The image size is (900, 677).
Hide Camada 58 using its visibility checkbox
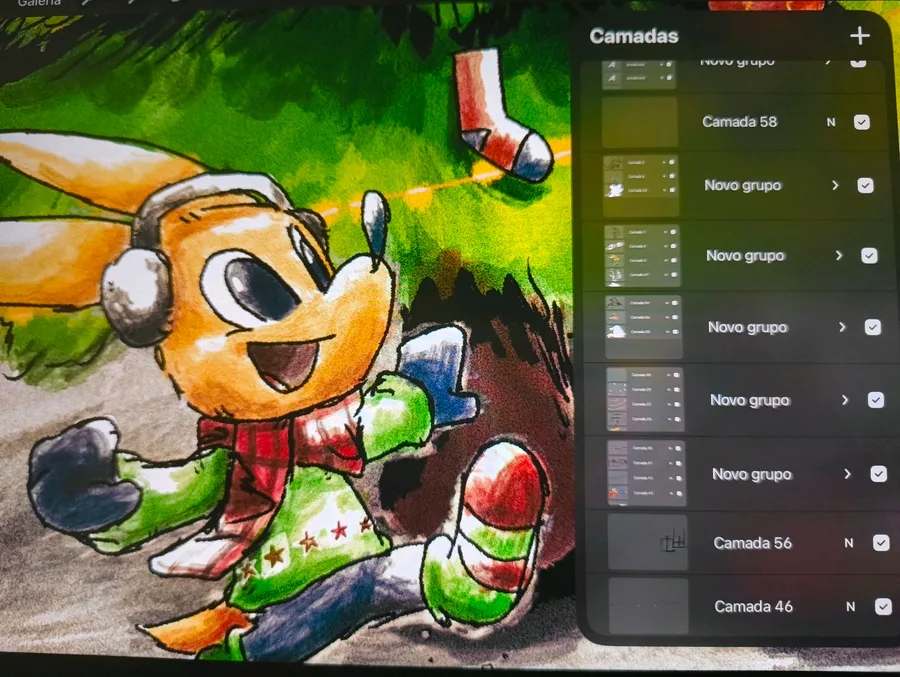[862, 122]
